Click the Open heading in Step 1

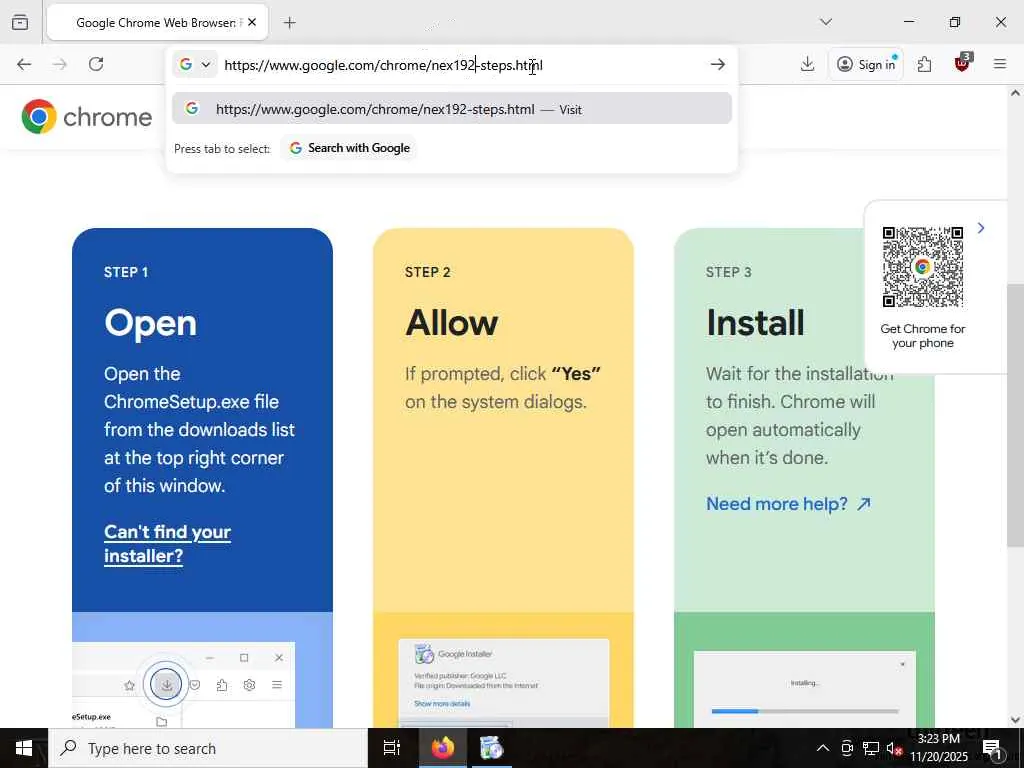(x=150, y=323)
